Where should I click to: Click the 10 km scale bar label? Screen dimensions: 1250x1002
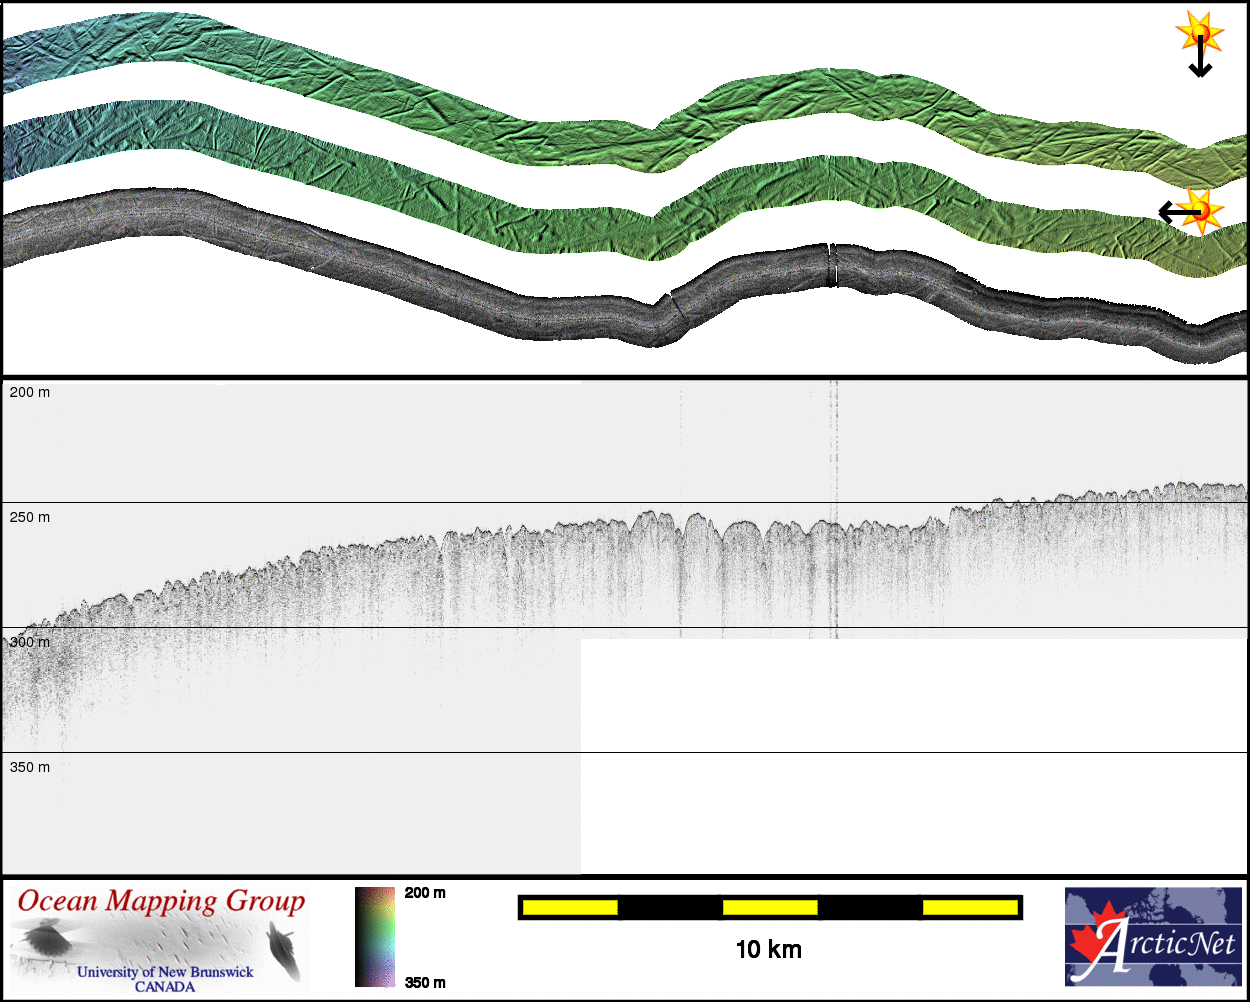point(768,950)
